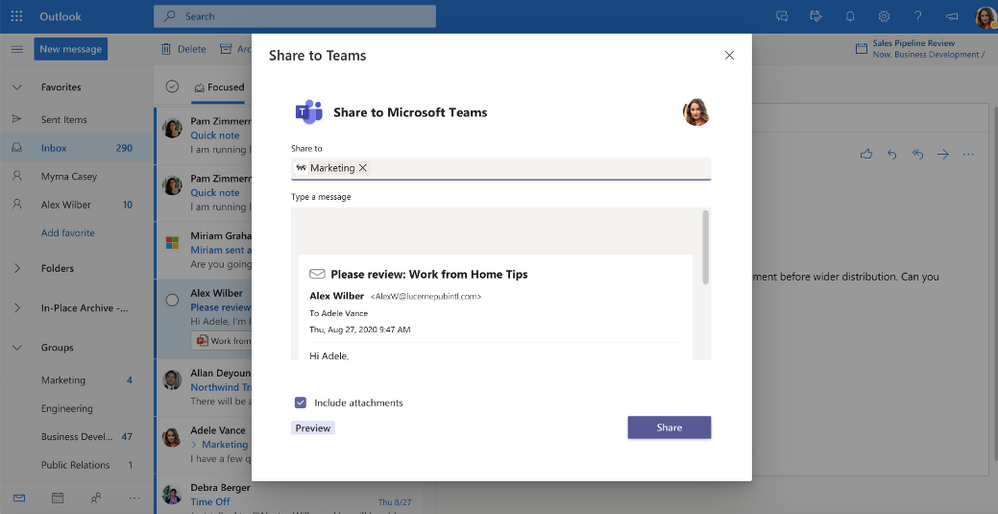Expand the Folders section
998x514 pixels.
(17, 268)
